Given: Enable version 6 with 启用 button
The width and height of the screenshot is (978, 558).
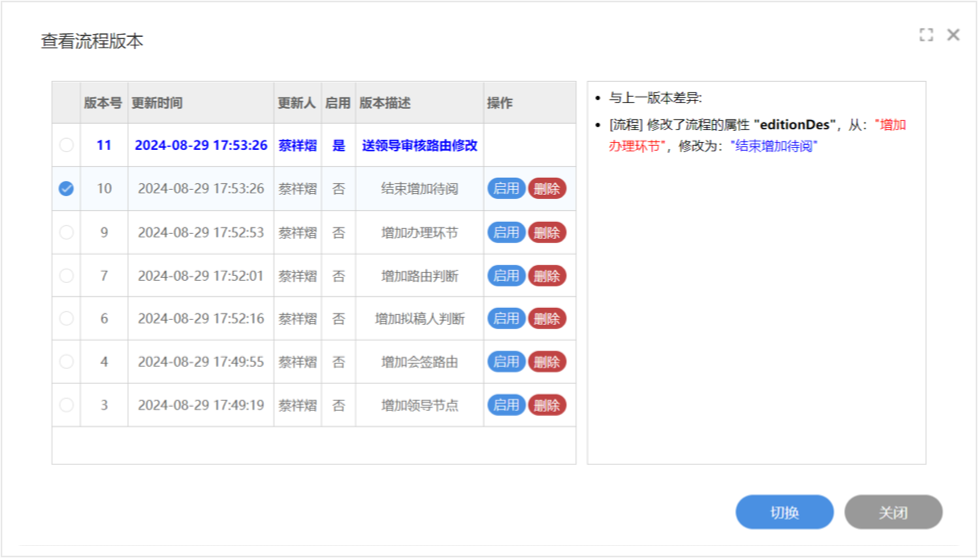Looking at the screenshot, I should [x=506, y=318].
